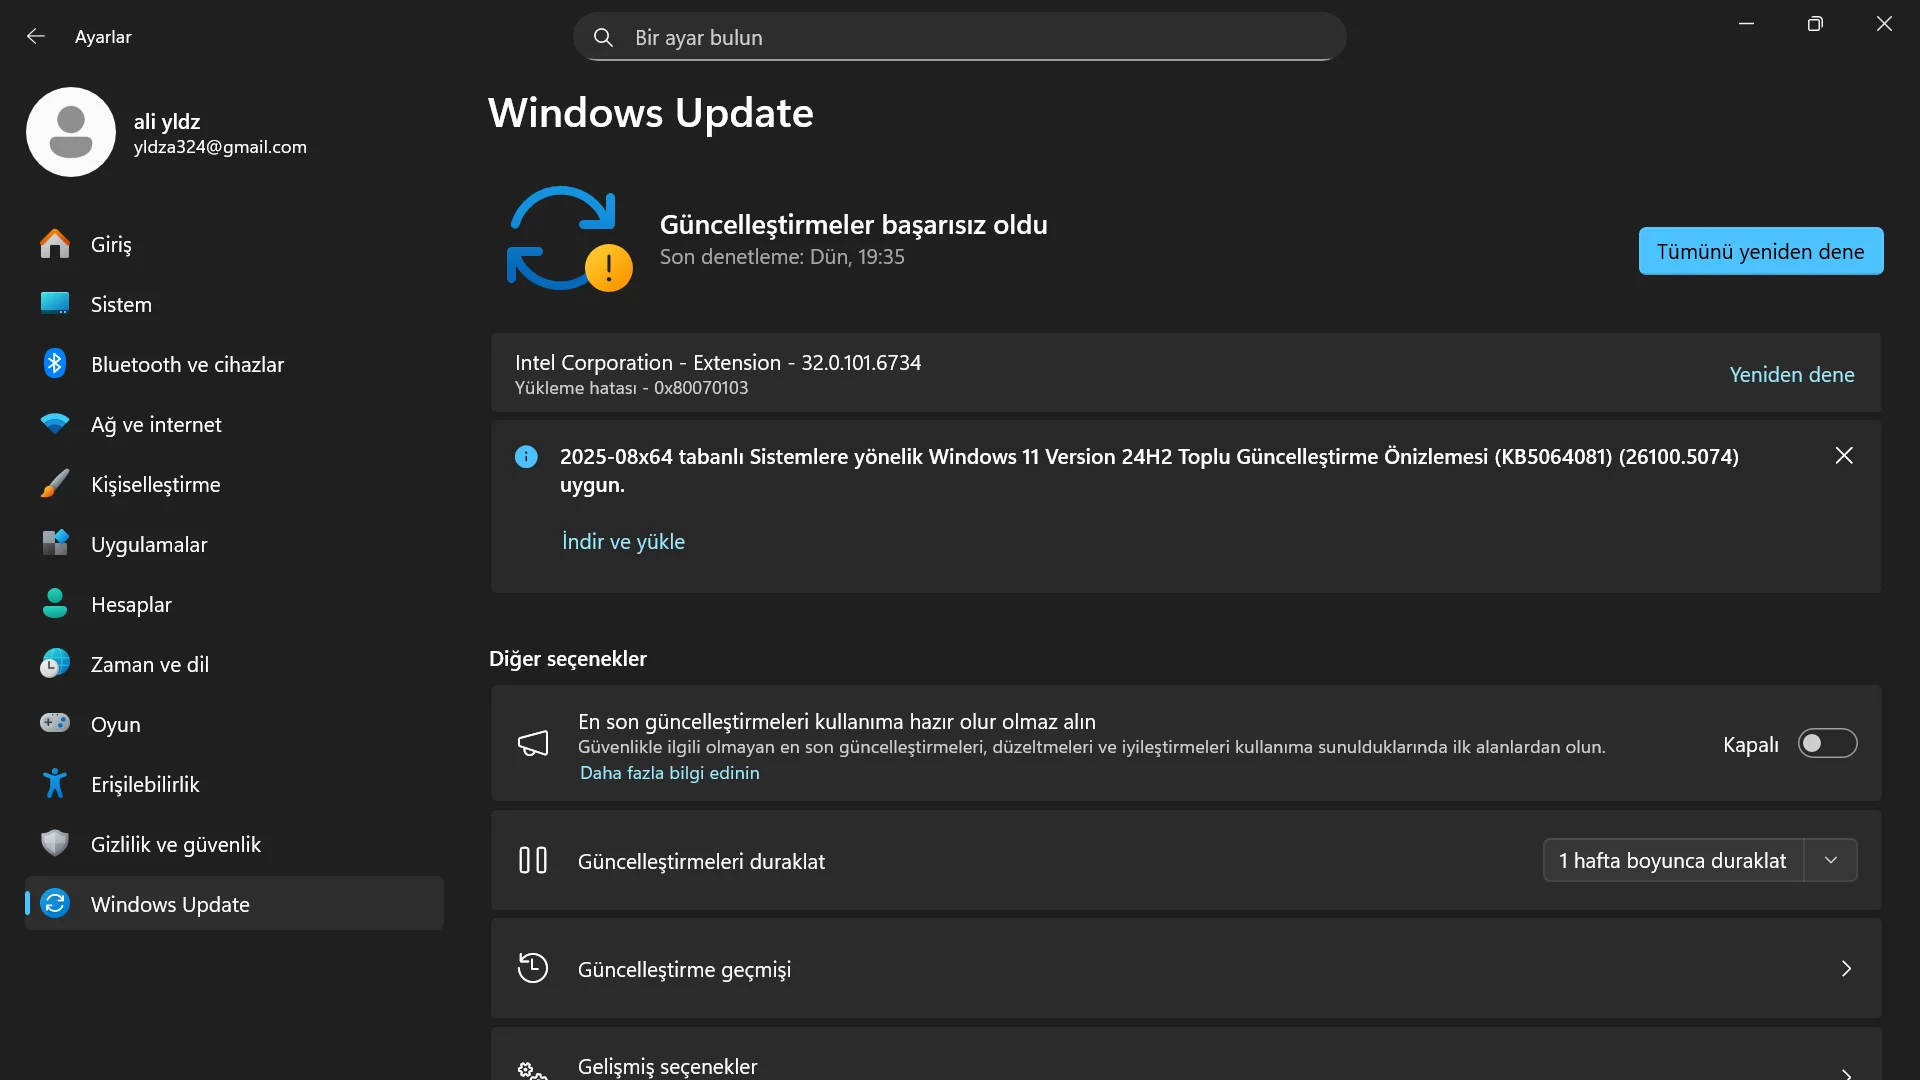The image size is (1920, 1080).
Task: Click the Bluetooth icon in sidebar
Action: [x=55, y=364]
